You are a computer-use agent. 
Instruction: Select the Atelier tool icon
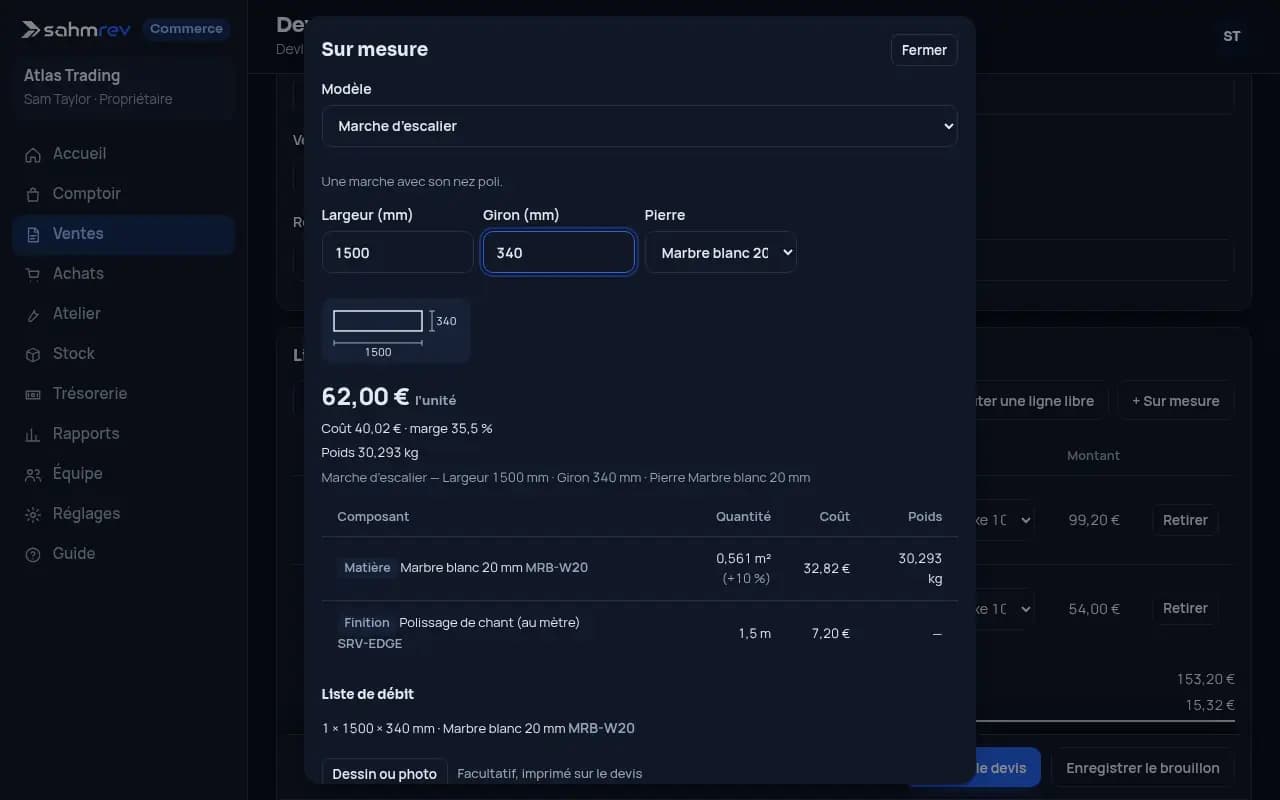point(33,314)
